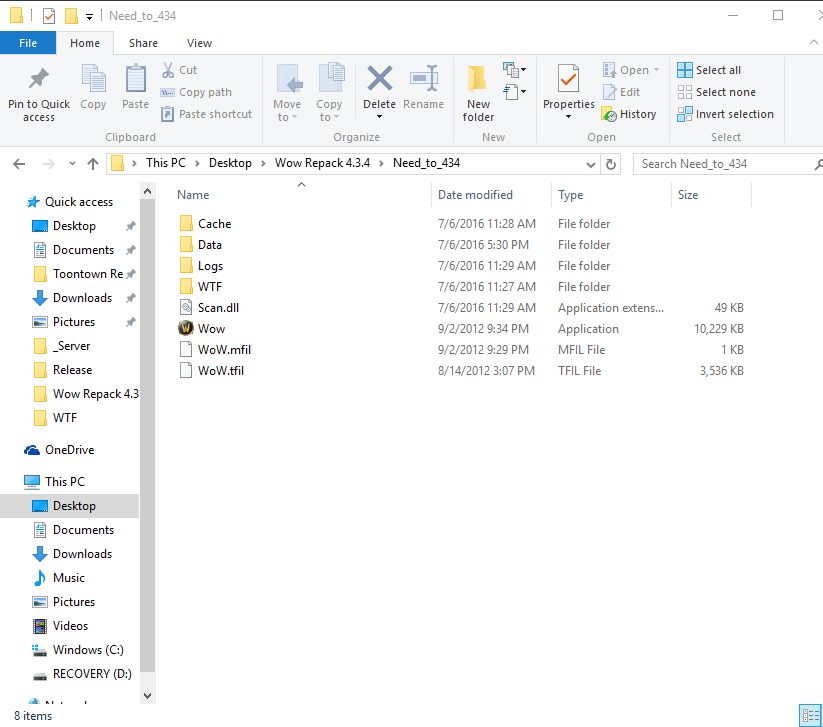The image size is (823, 727).
Task: Open the New item dropdown
Action: coord(515,69)
